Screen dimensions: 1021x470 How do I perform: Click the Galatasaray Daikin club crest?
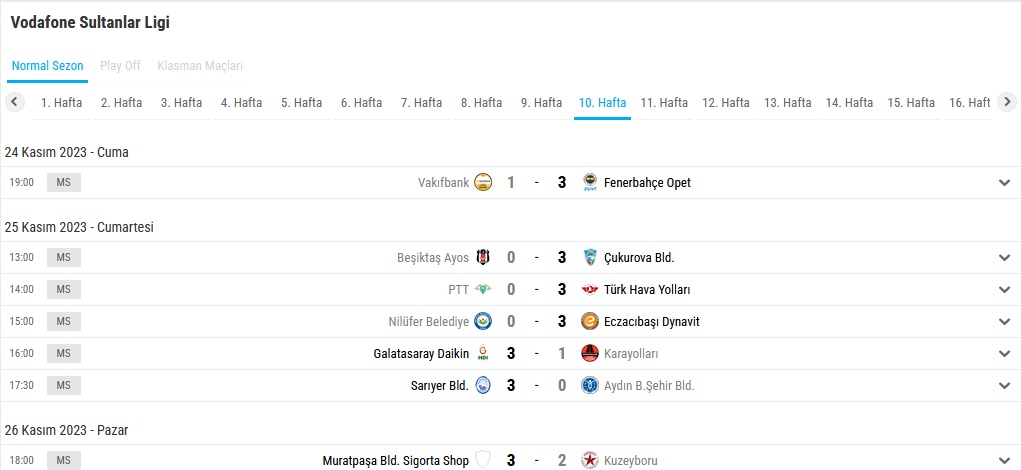pos(483,353)
